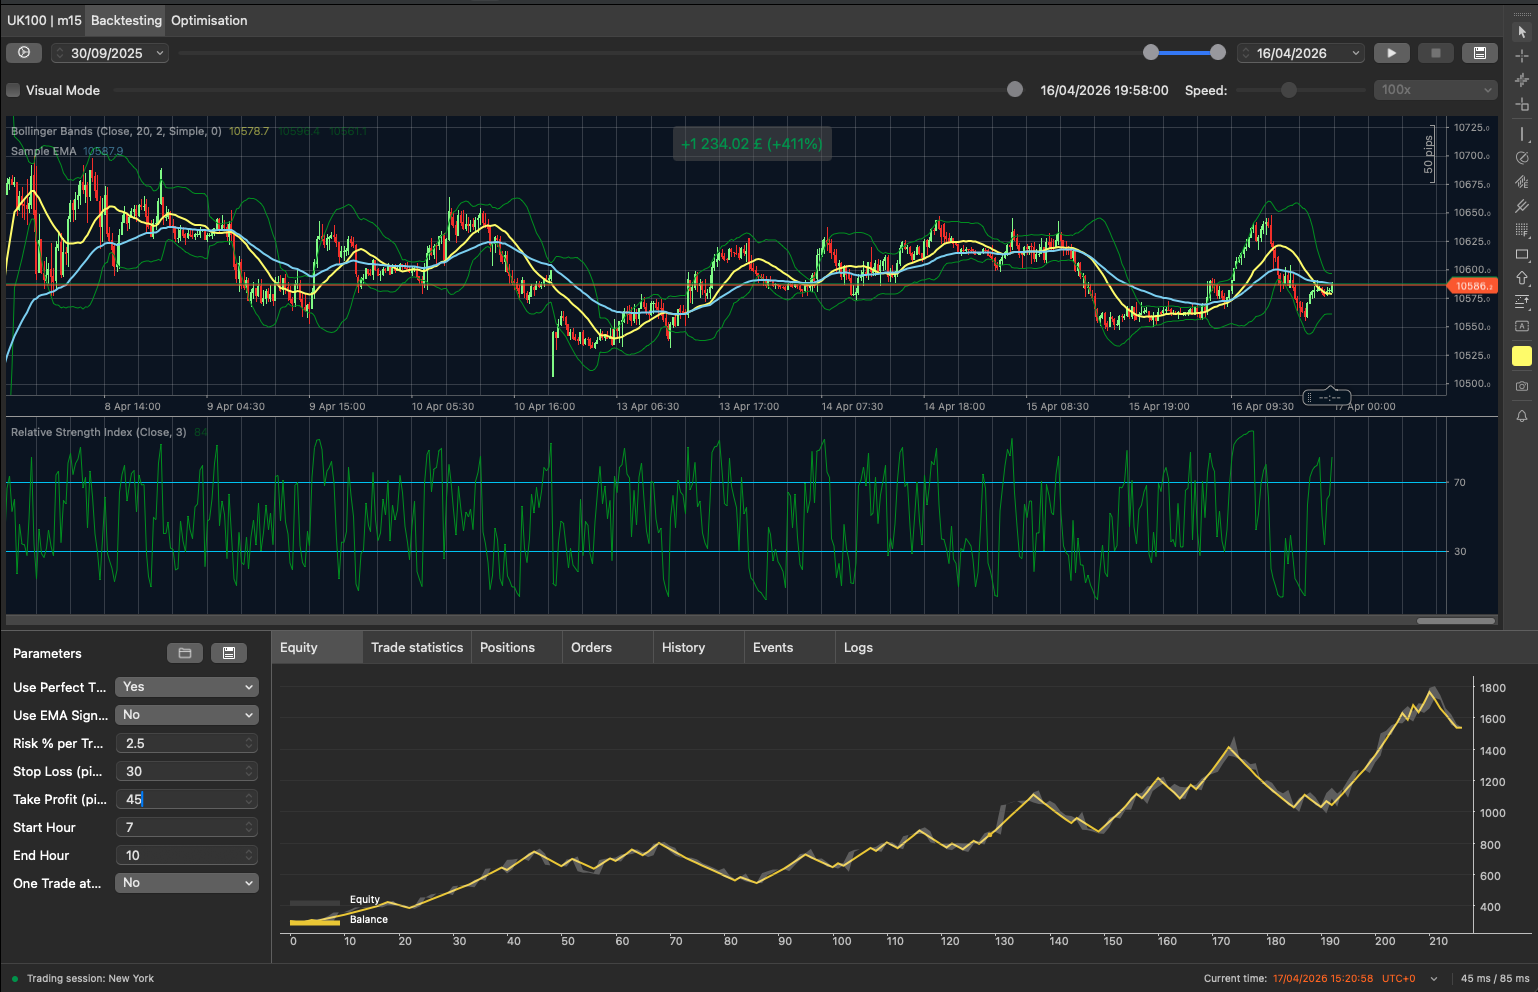This screenshot has width=1538, height=992.
Task: Click the Speed slider knob
Action: (x=1288, y=90)
